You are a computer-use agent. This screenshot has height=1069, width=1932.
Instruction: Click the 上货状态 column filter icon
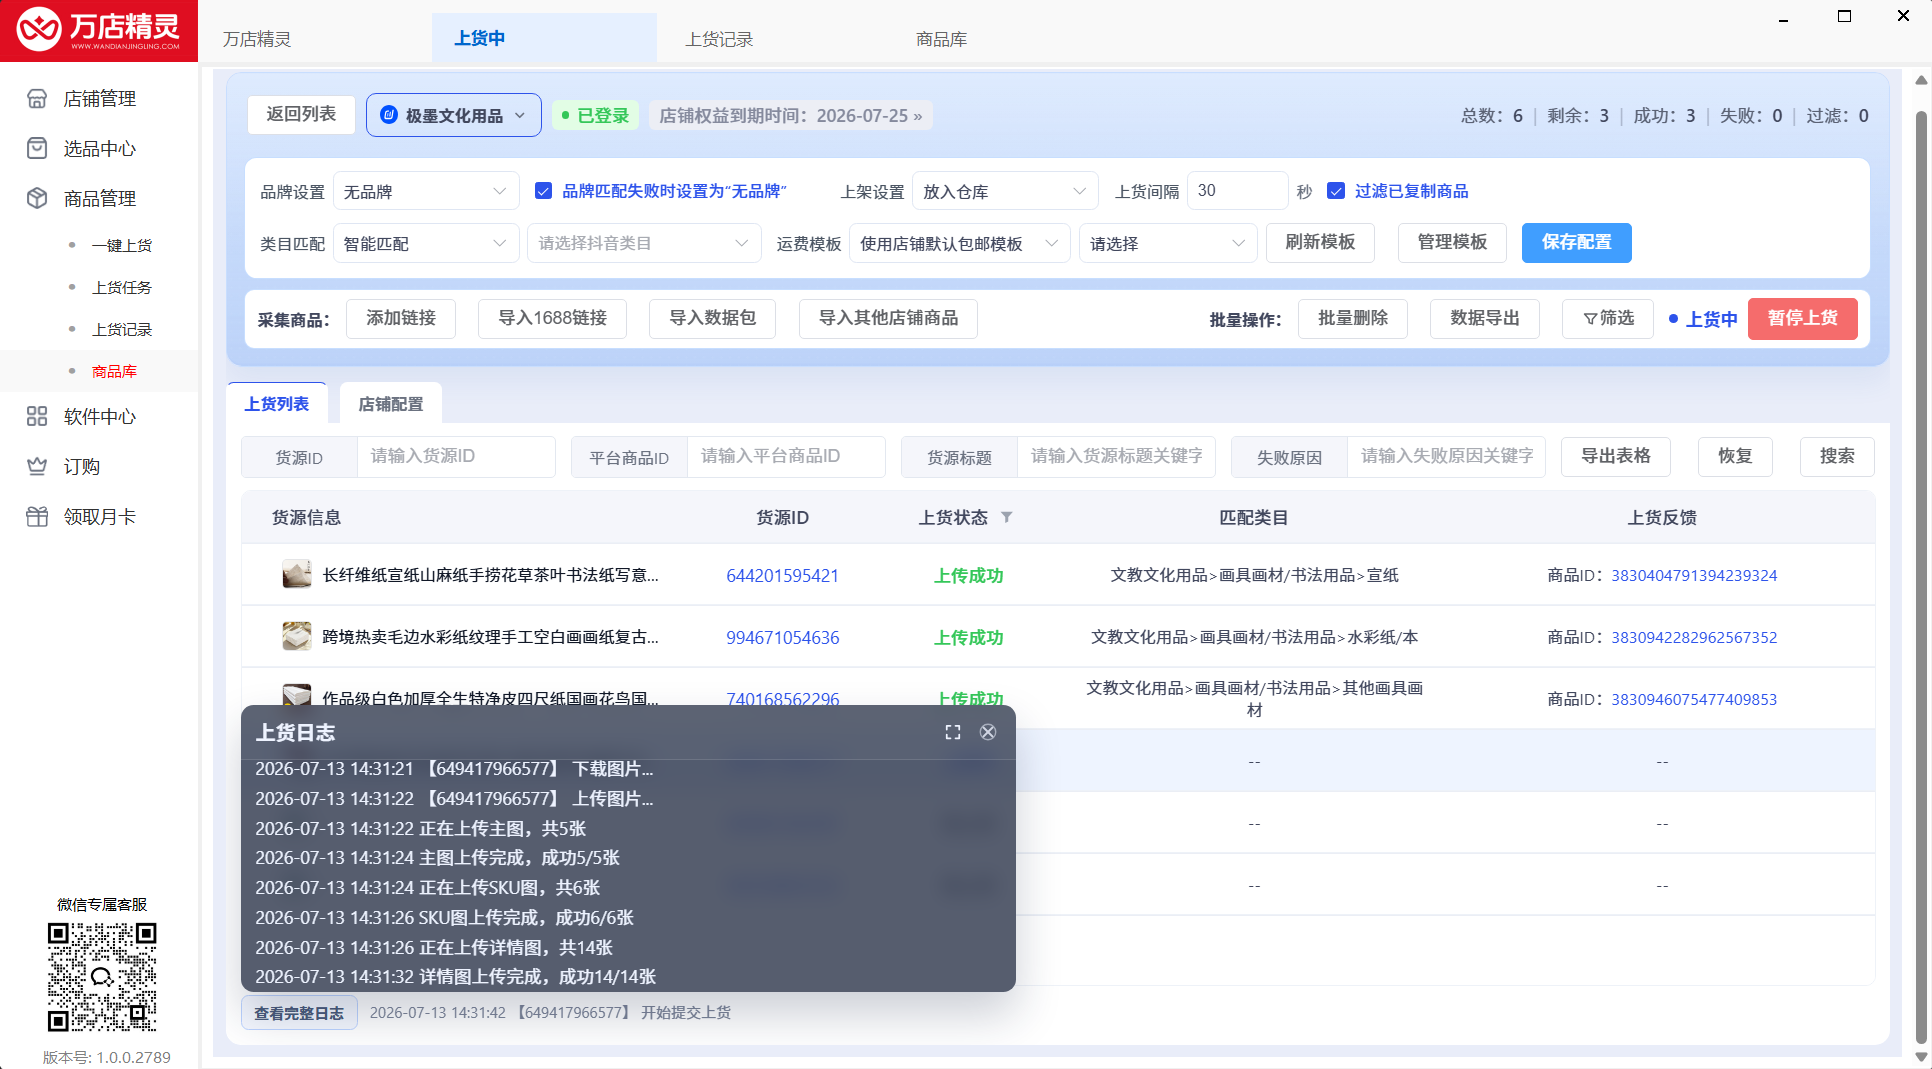(1007, 517)
